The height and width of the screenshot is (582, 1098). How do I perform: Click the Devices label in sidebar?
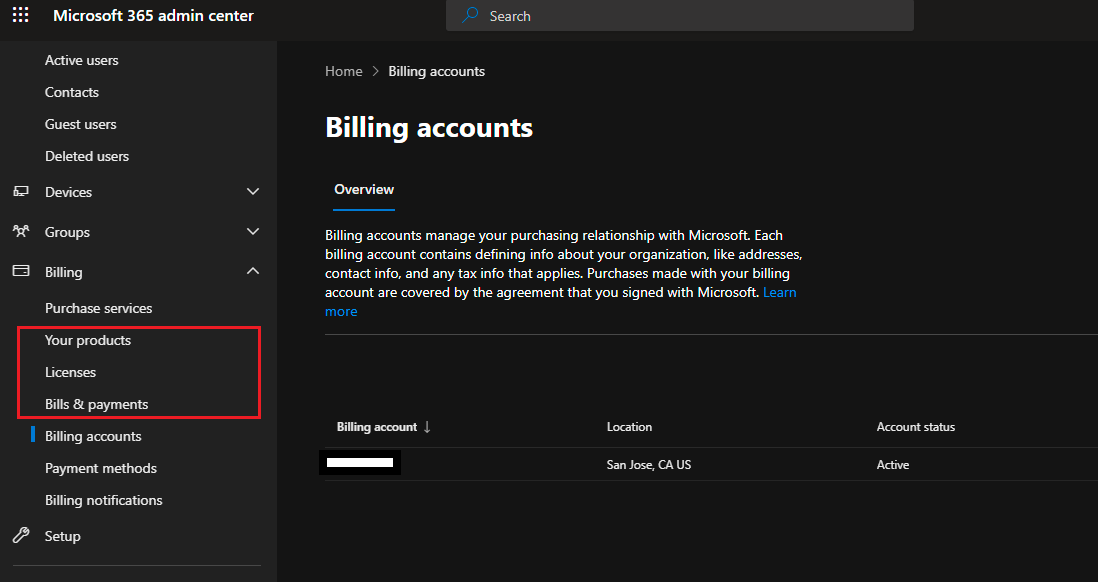click(x=68, y=192)
